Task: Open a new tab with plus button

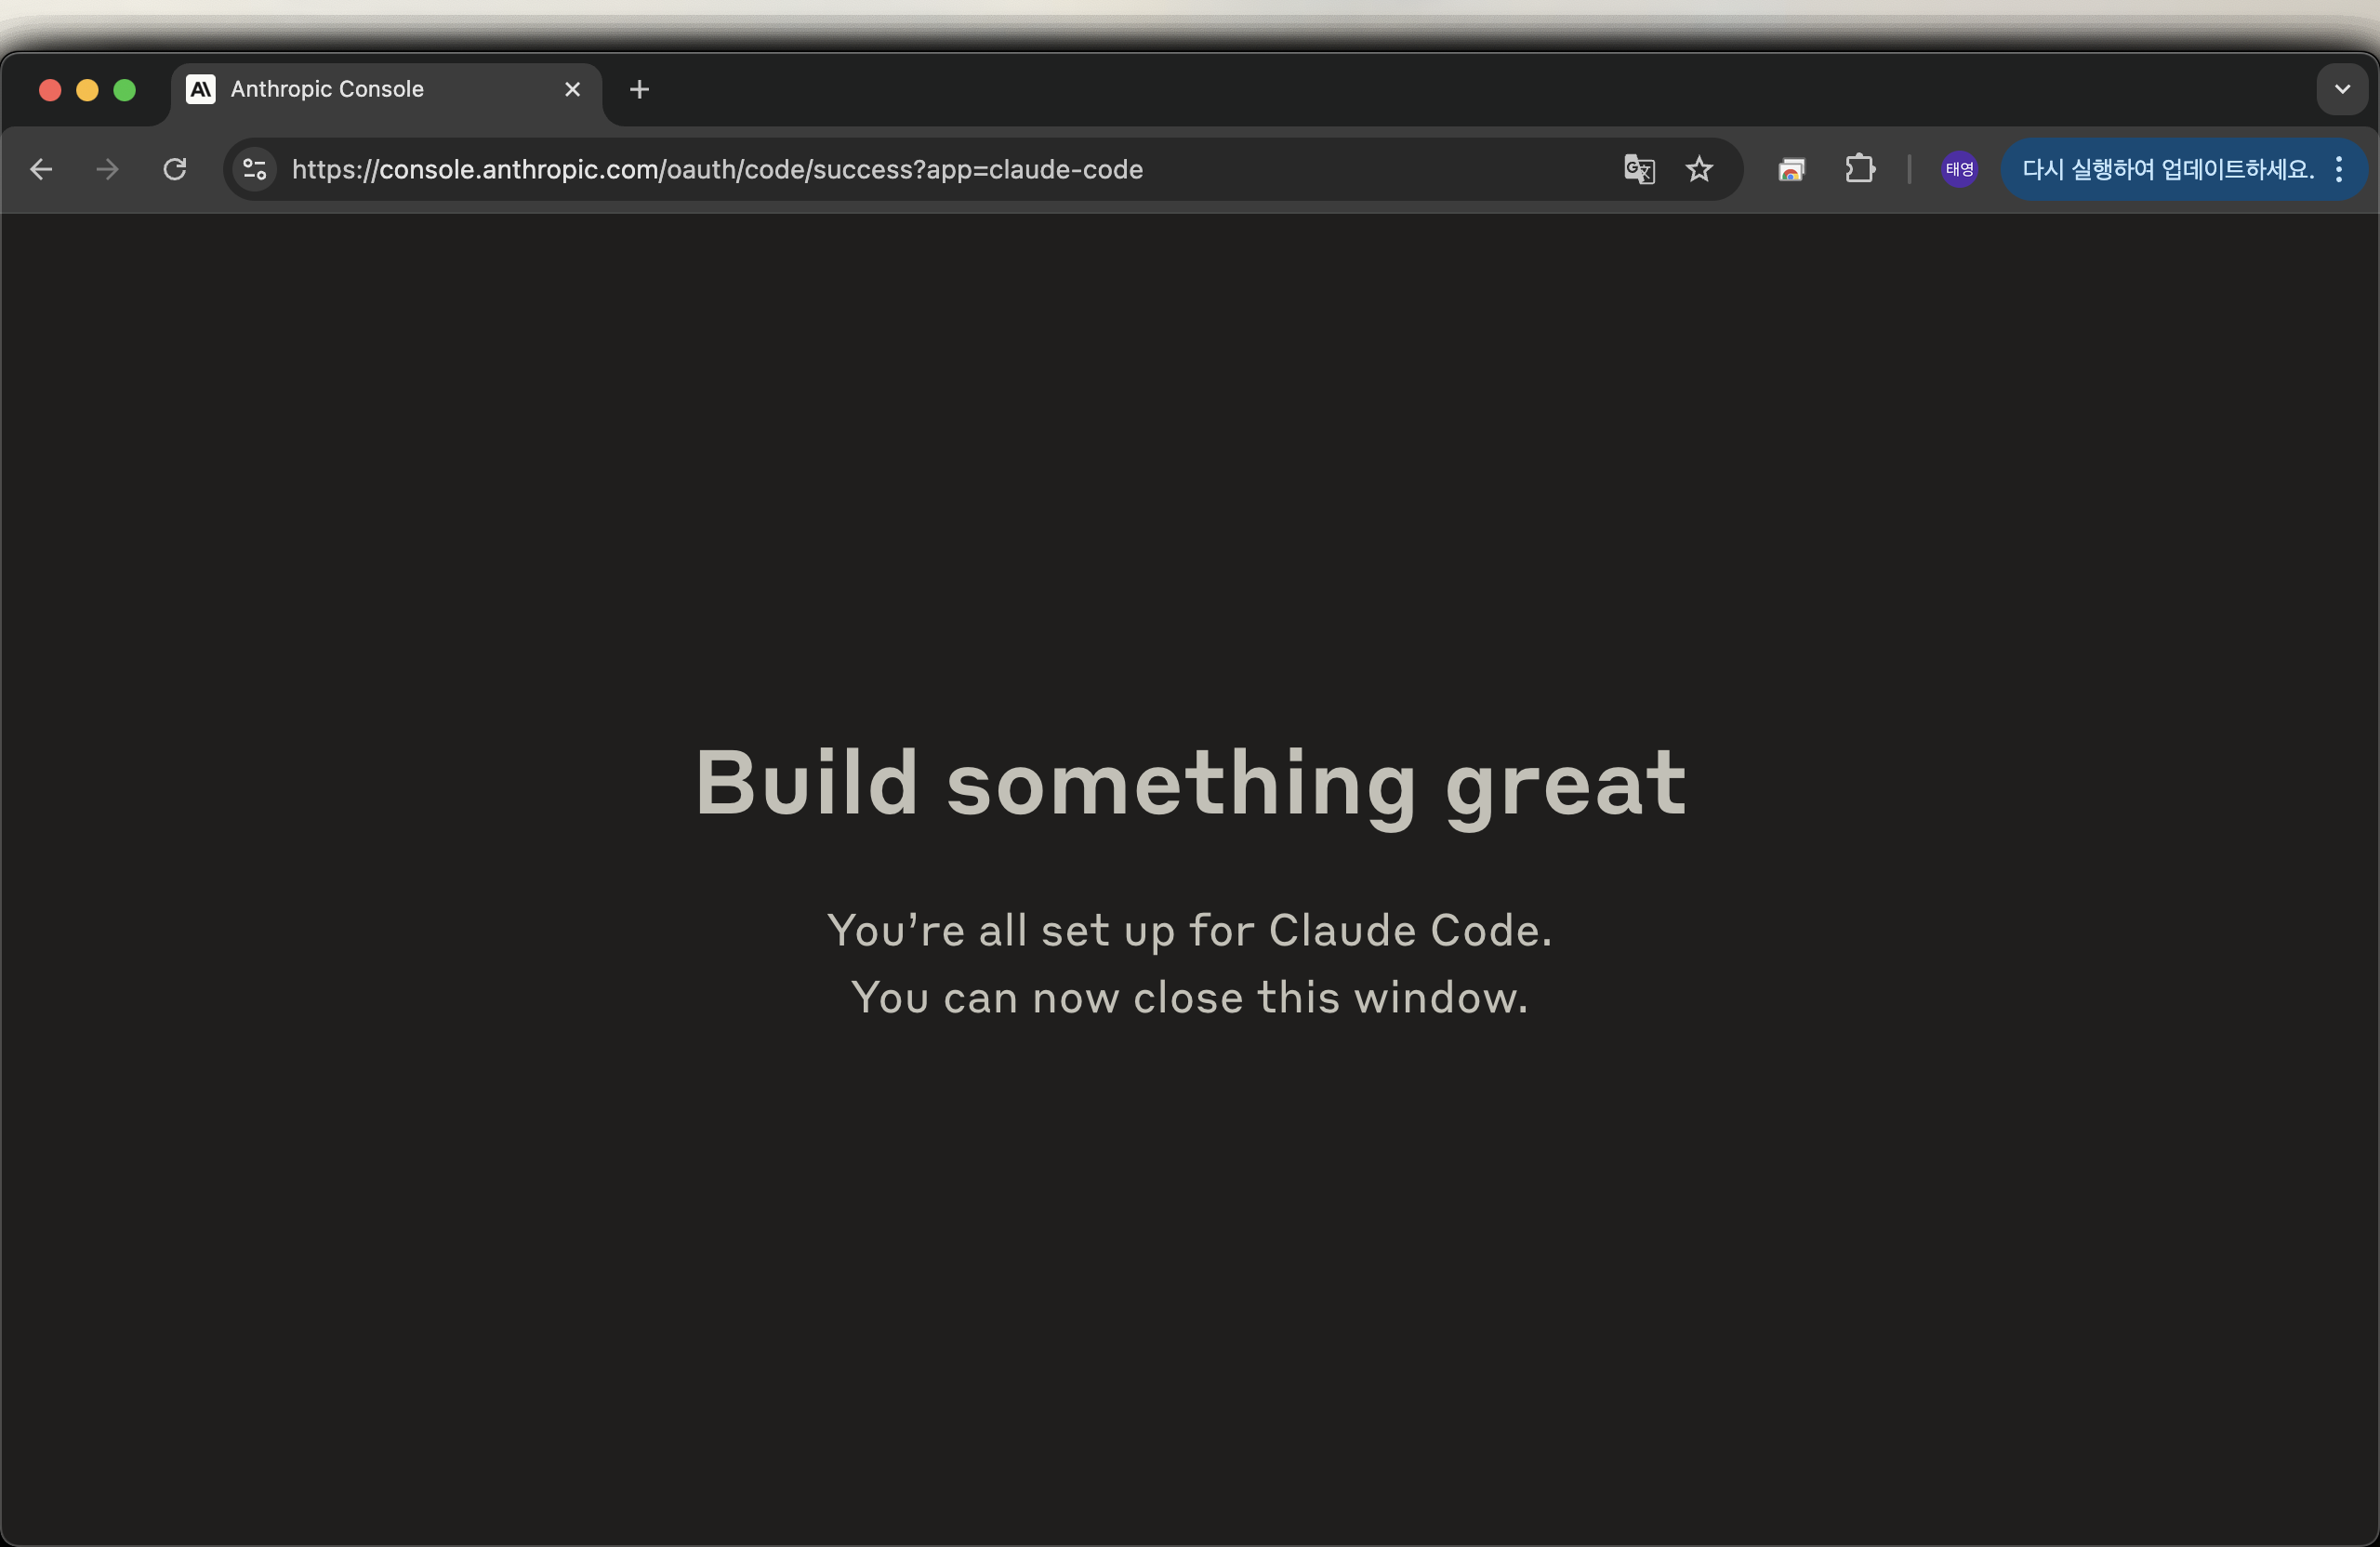Action: [640, 89]
